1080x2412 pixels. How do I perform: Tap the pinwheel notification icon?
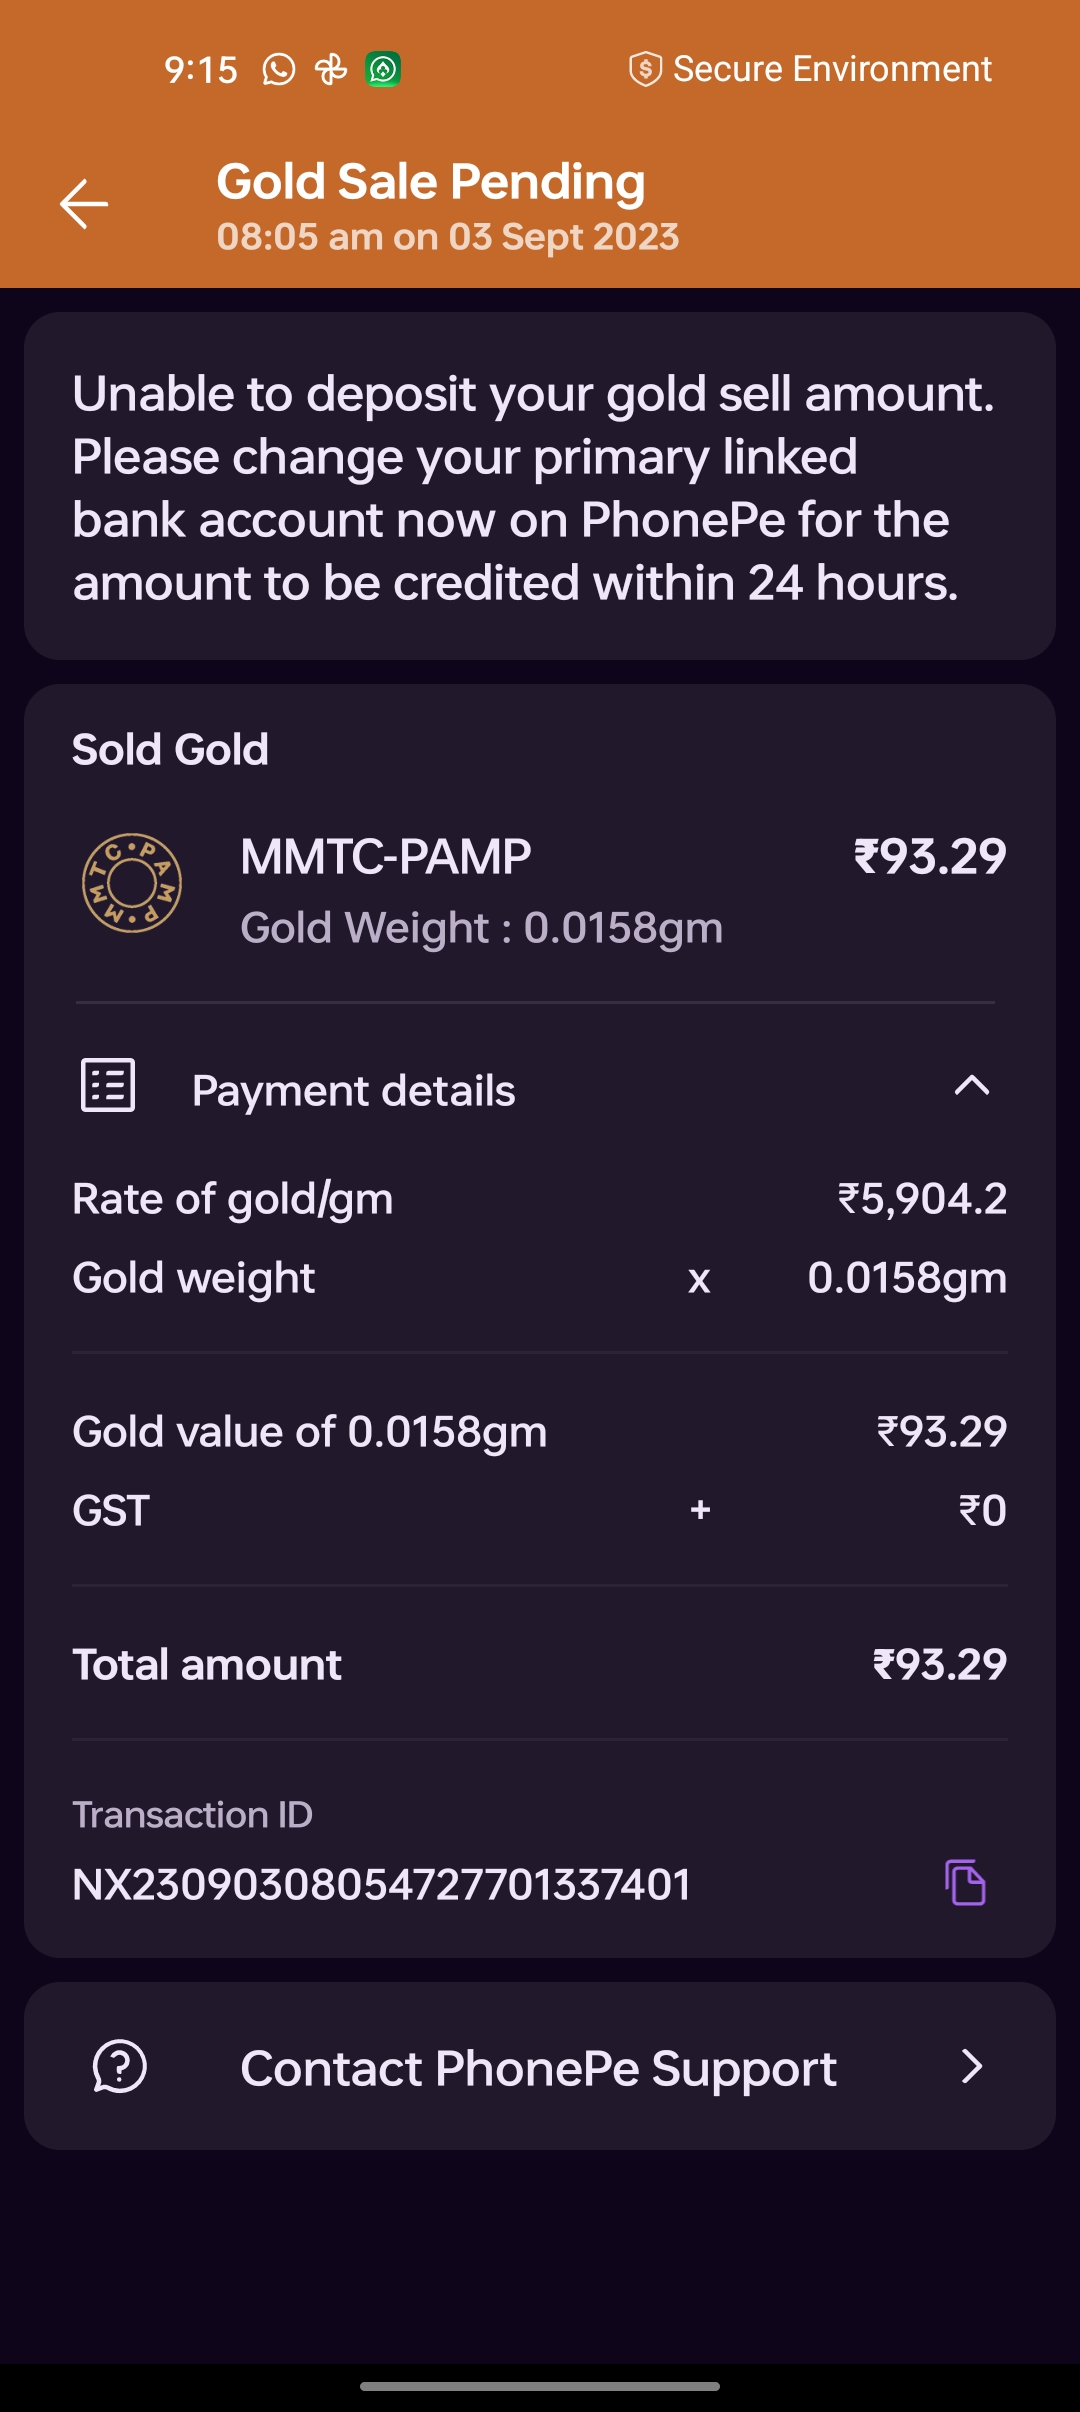331,70
